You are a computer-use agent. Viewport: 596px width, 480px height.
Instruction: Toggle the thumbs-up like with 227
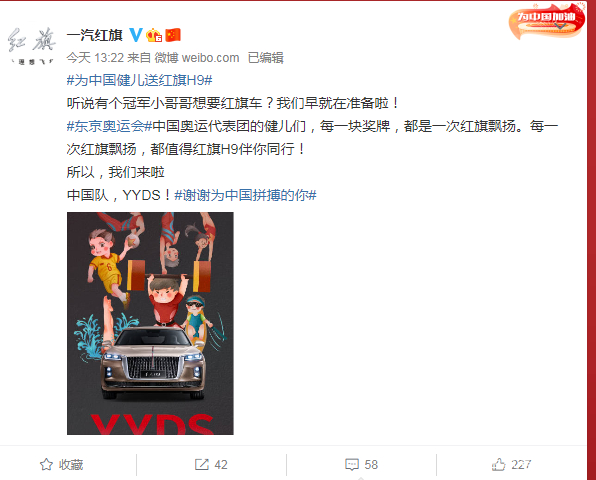pyautogui.click(x=511, y=464)
